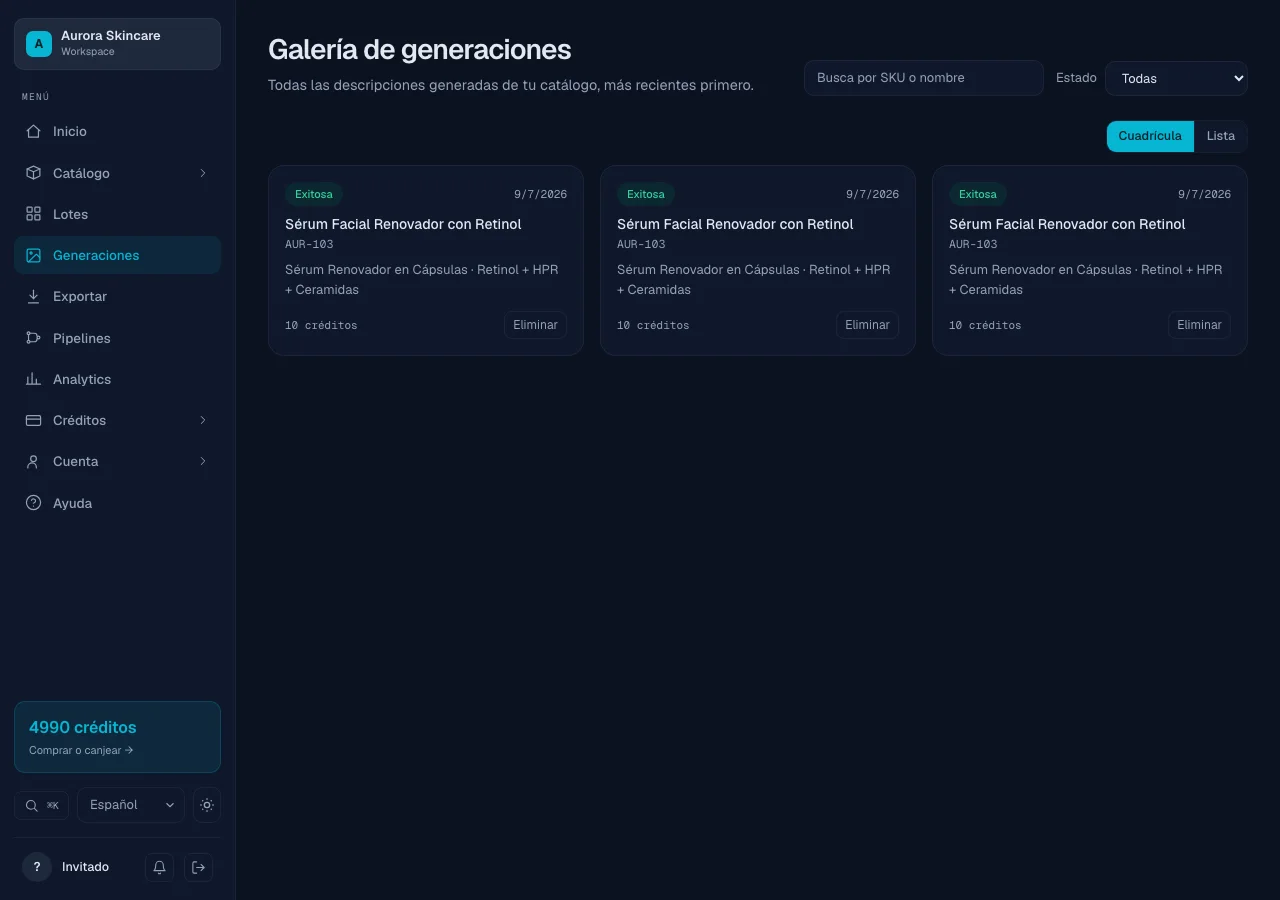Open the notifications bell
This screenshot has width=1280, height=900.
[x=159, y=867]
